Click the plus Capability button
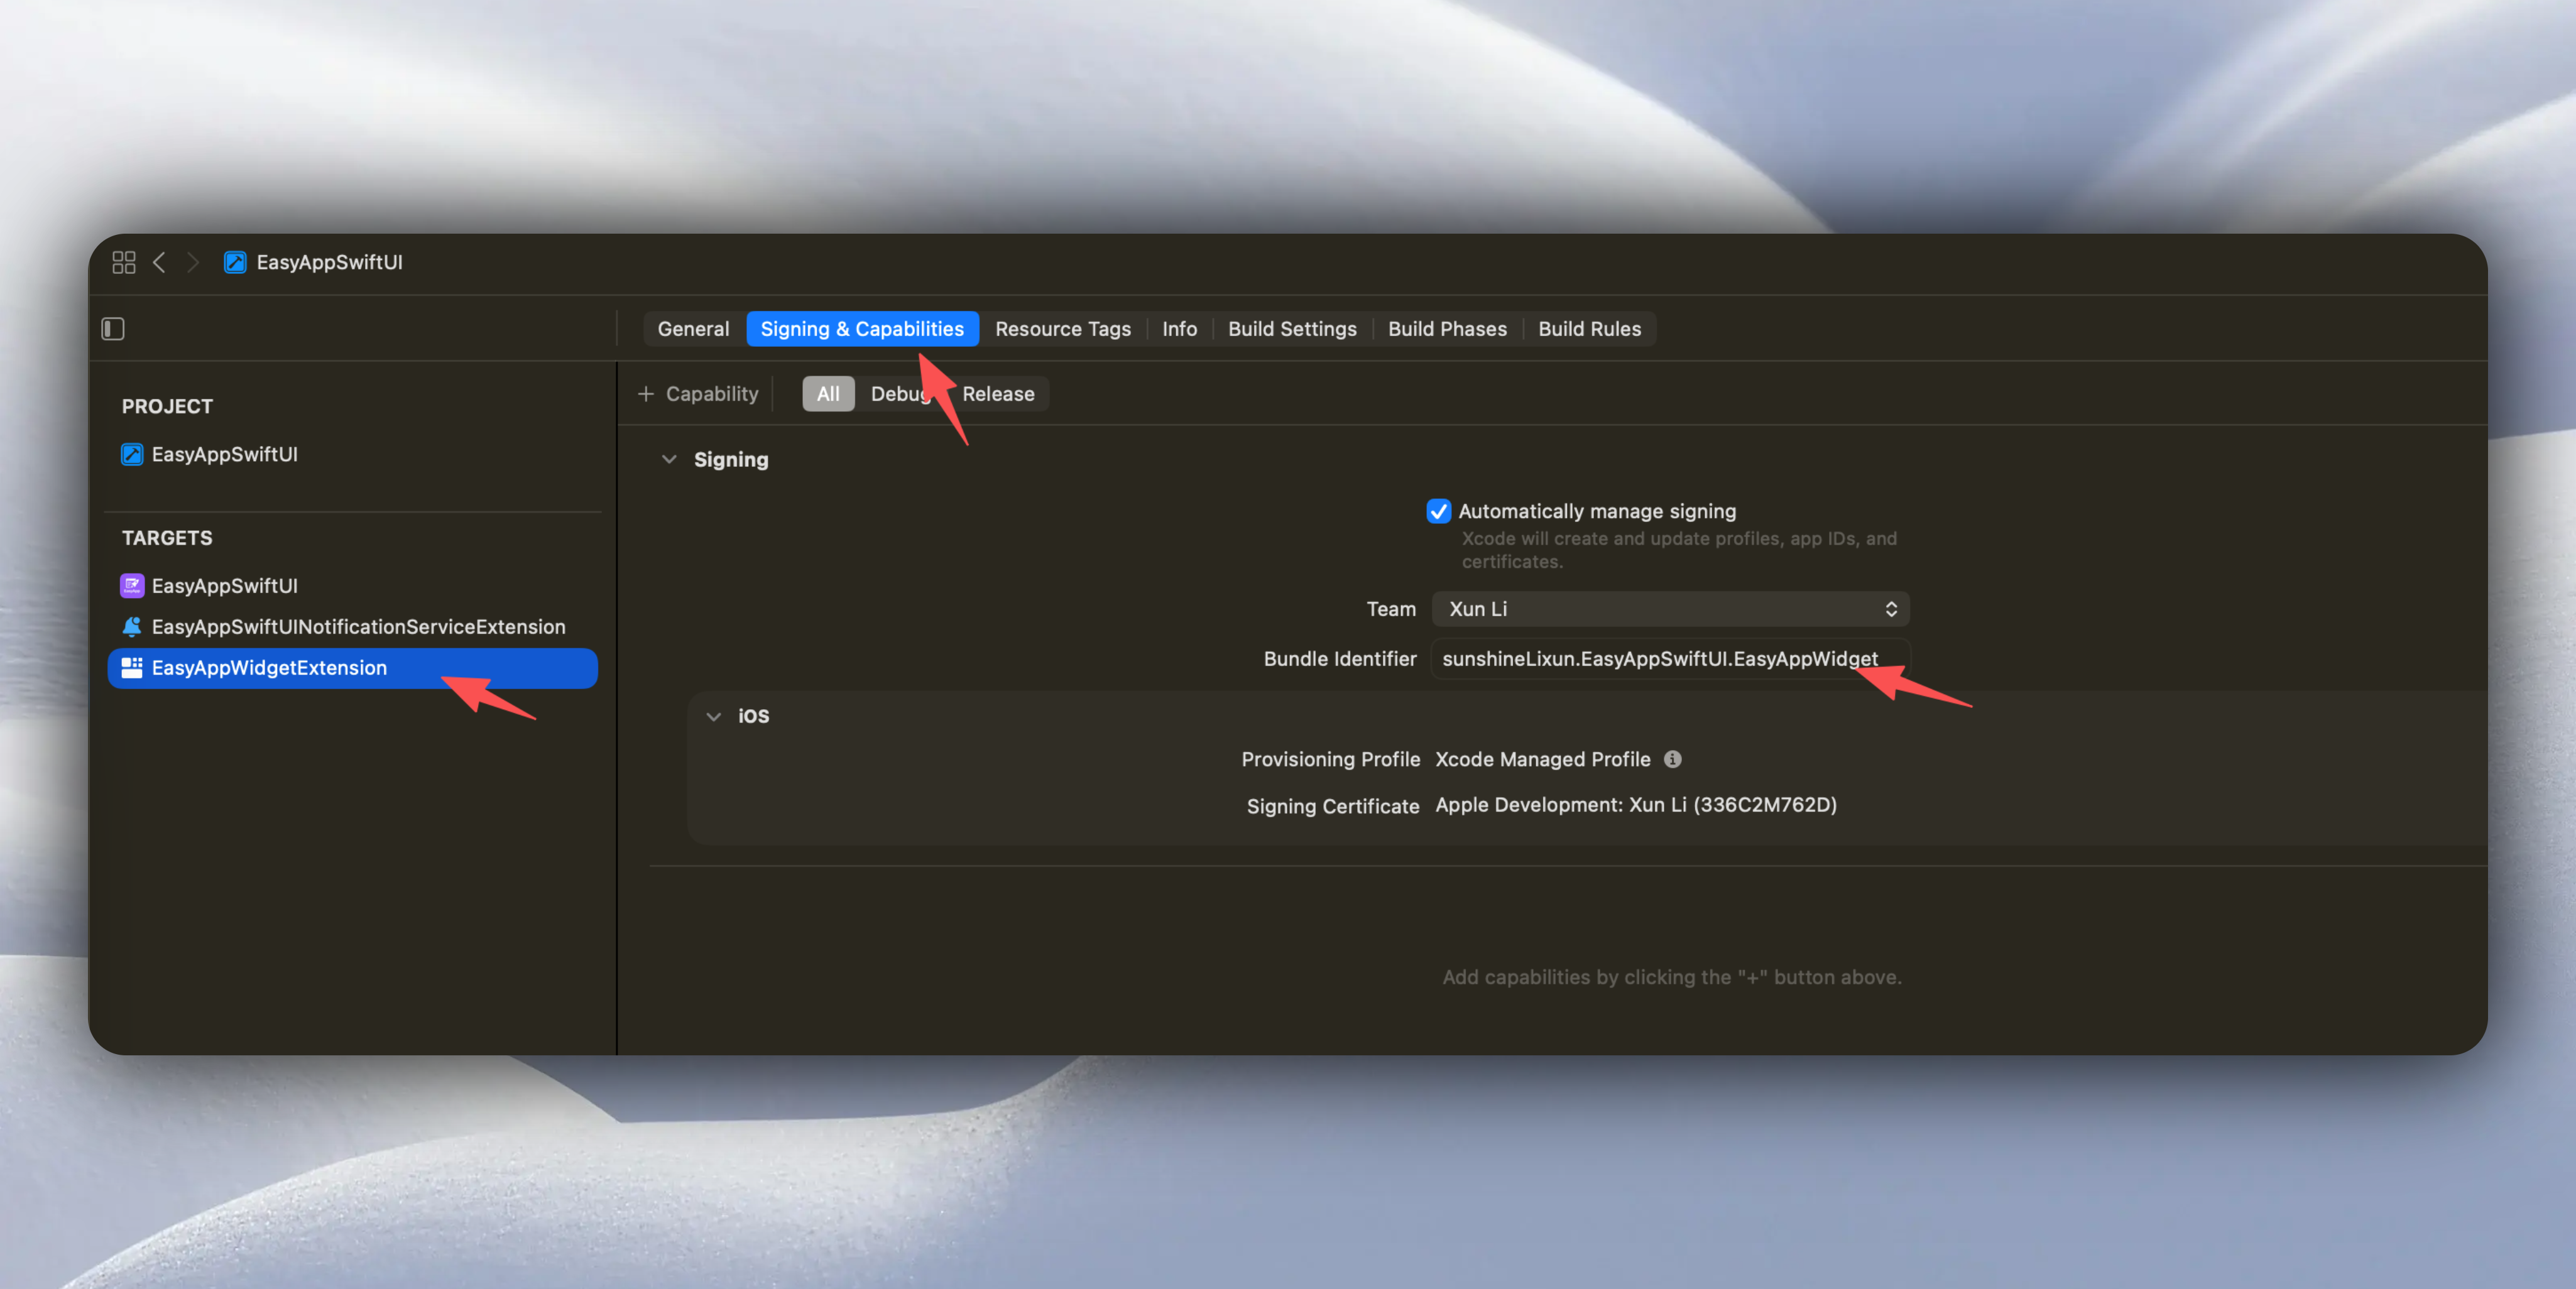 tap(699, 394)
